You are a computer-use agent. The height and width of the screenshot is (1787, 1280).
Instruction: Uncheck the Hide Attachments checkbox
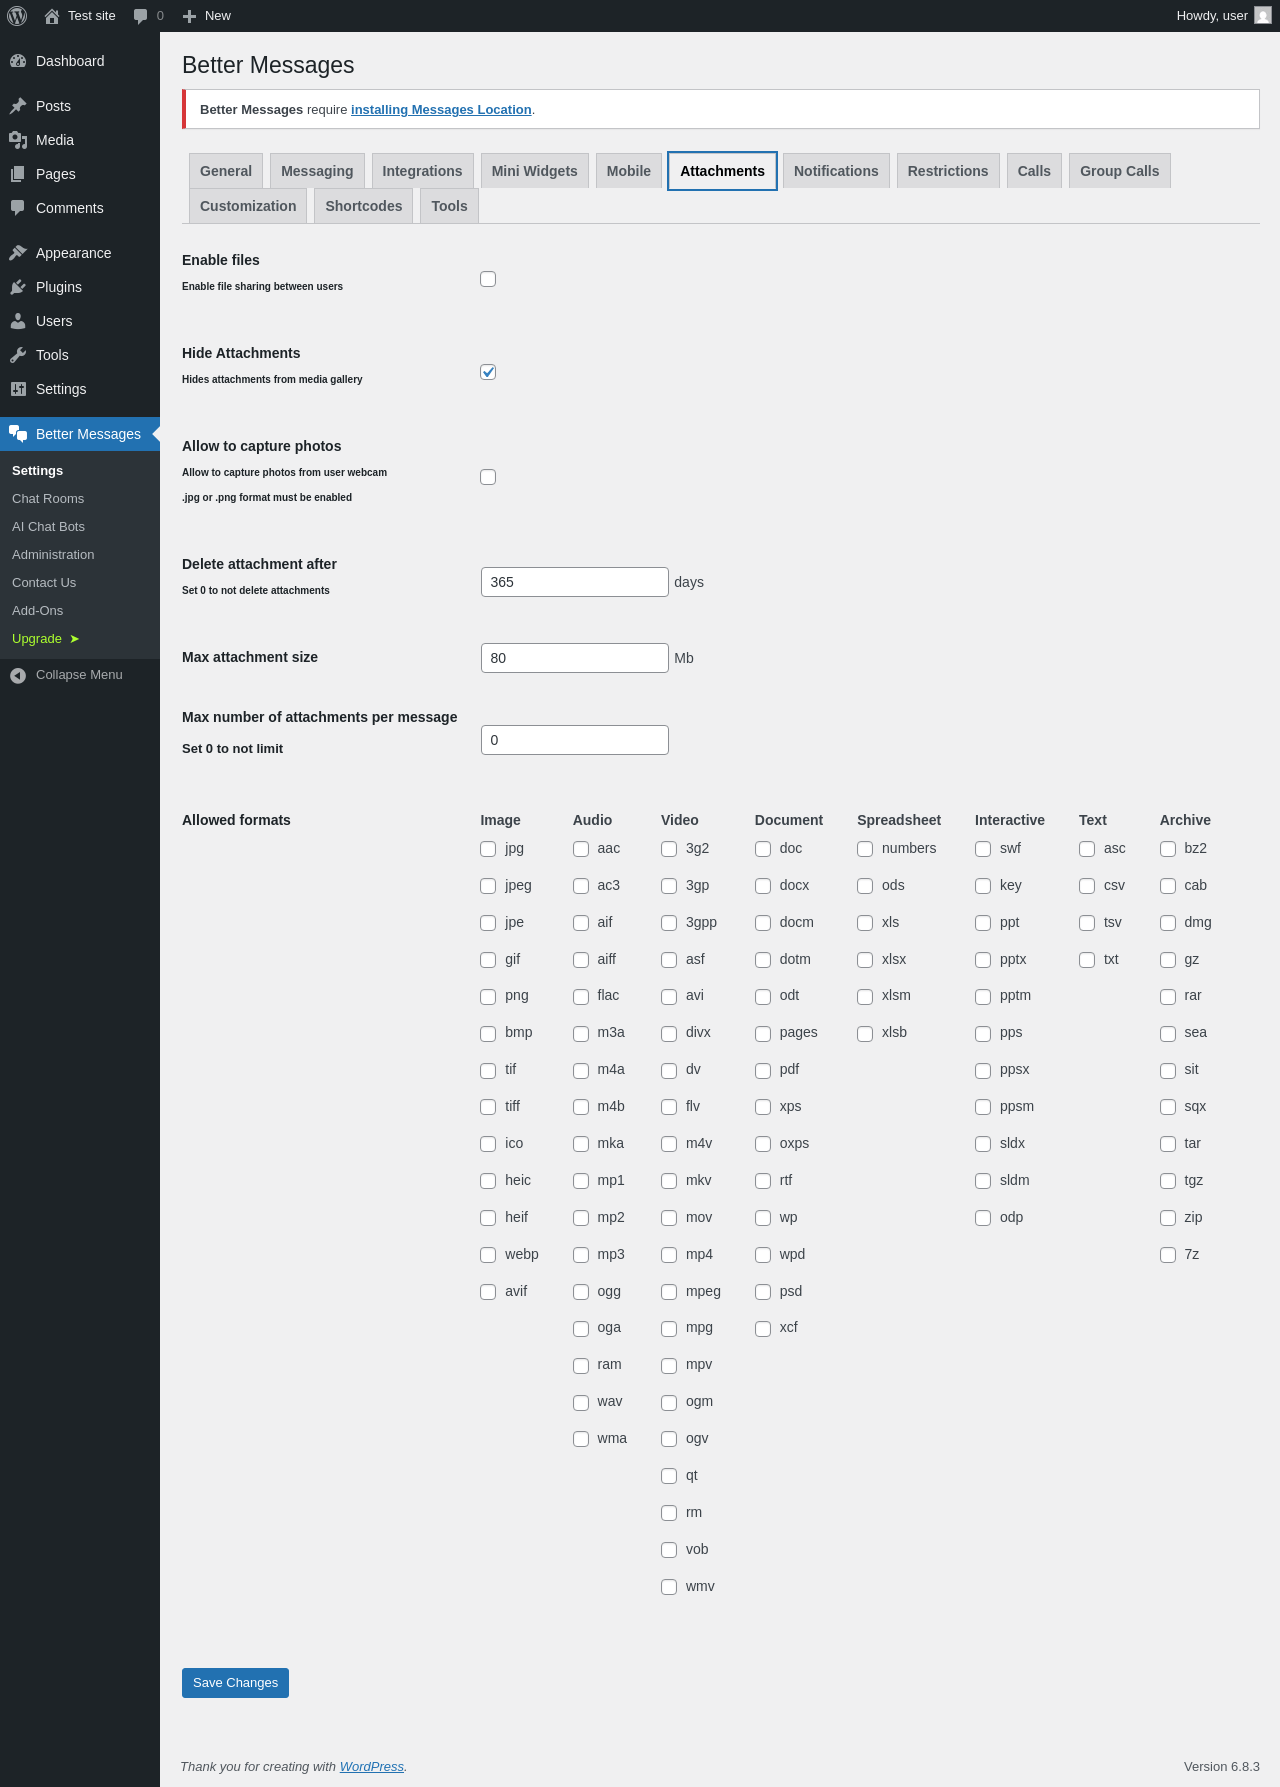[x=488, y=372]
